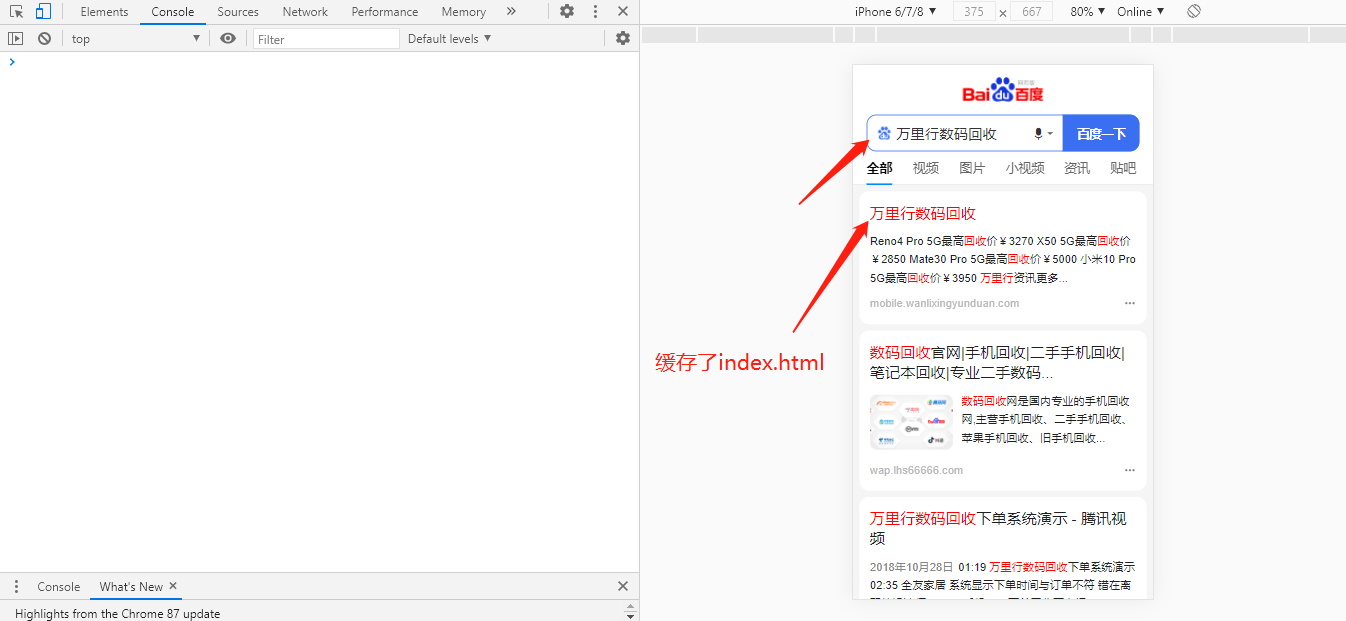Open the DevTools three-dot customize menu
Image resolution: width=1346 pixels, height=621 pixels.
click(596, 12)
